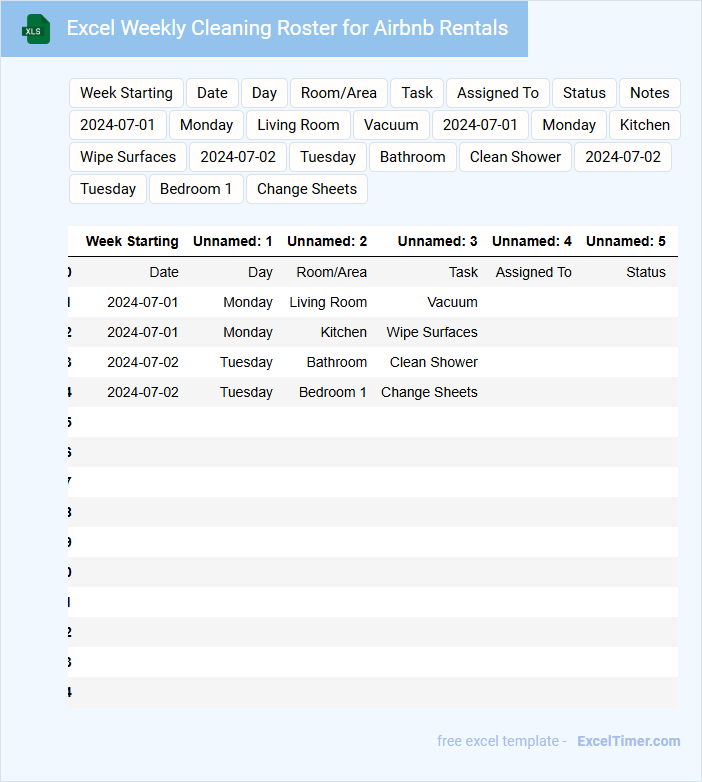702x782 pixels.
Task: Click the 'Week Starting' table column header
Action: click(132, 241)
